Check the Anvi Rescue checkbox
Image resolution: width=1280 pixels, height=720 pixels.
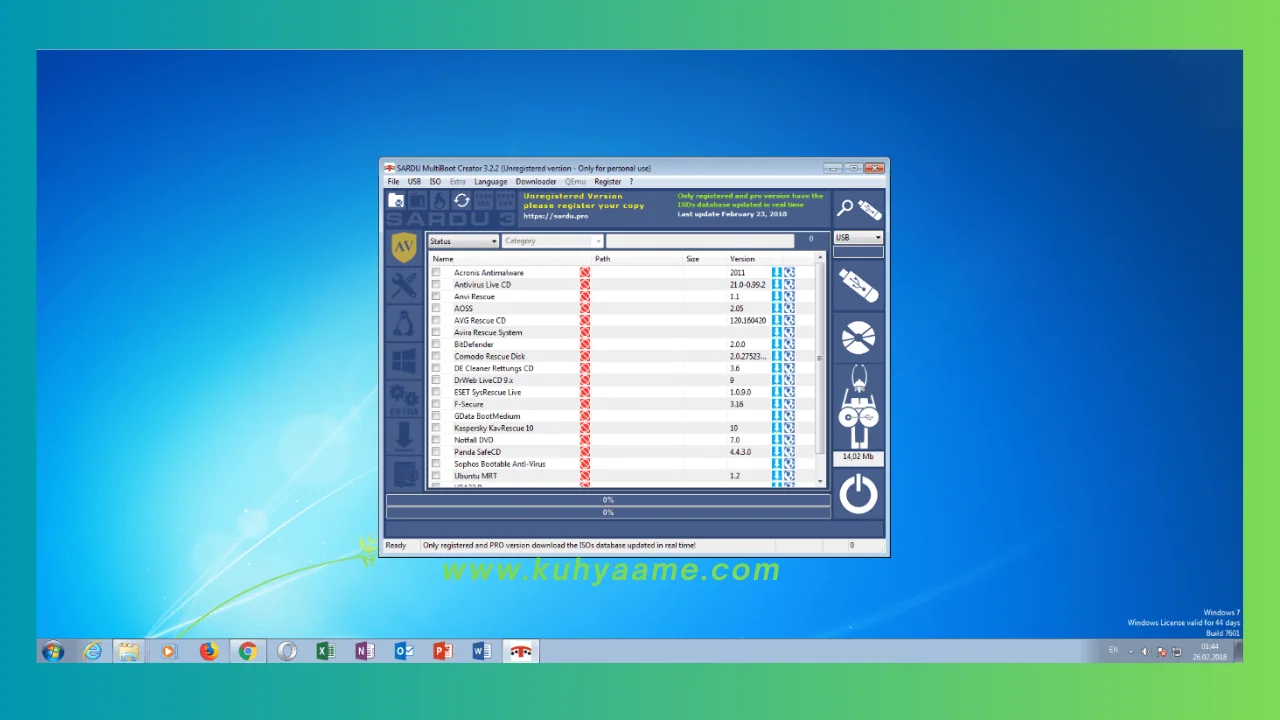click(436, 296)
